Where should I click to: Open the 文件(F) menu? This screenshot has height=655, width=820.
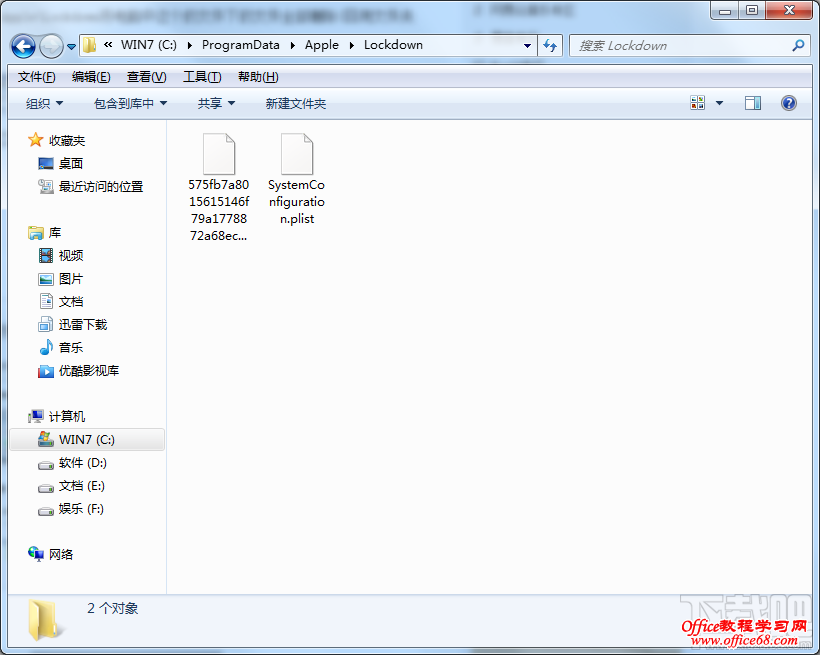(36, 77)
